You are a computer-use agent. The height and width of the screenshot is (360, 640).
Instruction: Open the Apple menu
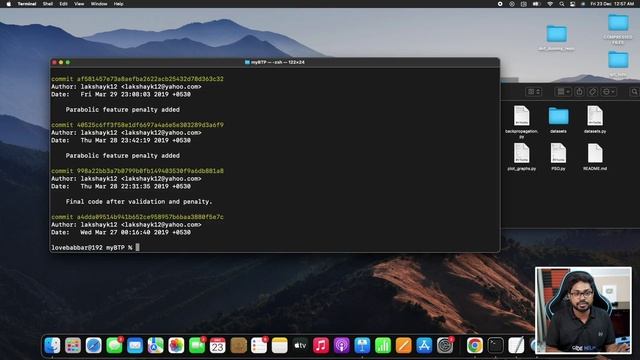pos(9,4)
